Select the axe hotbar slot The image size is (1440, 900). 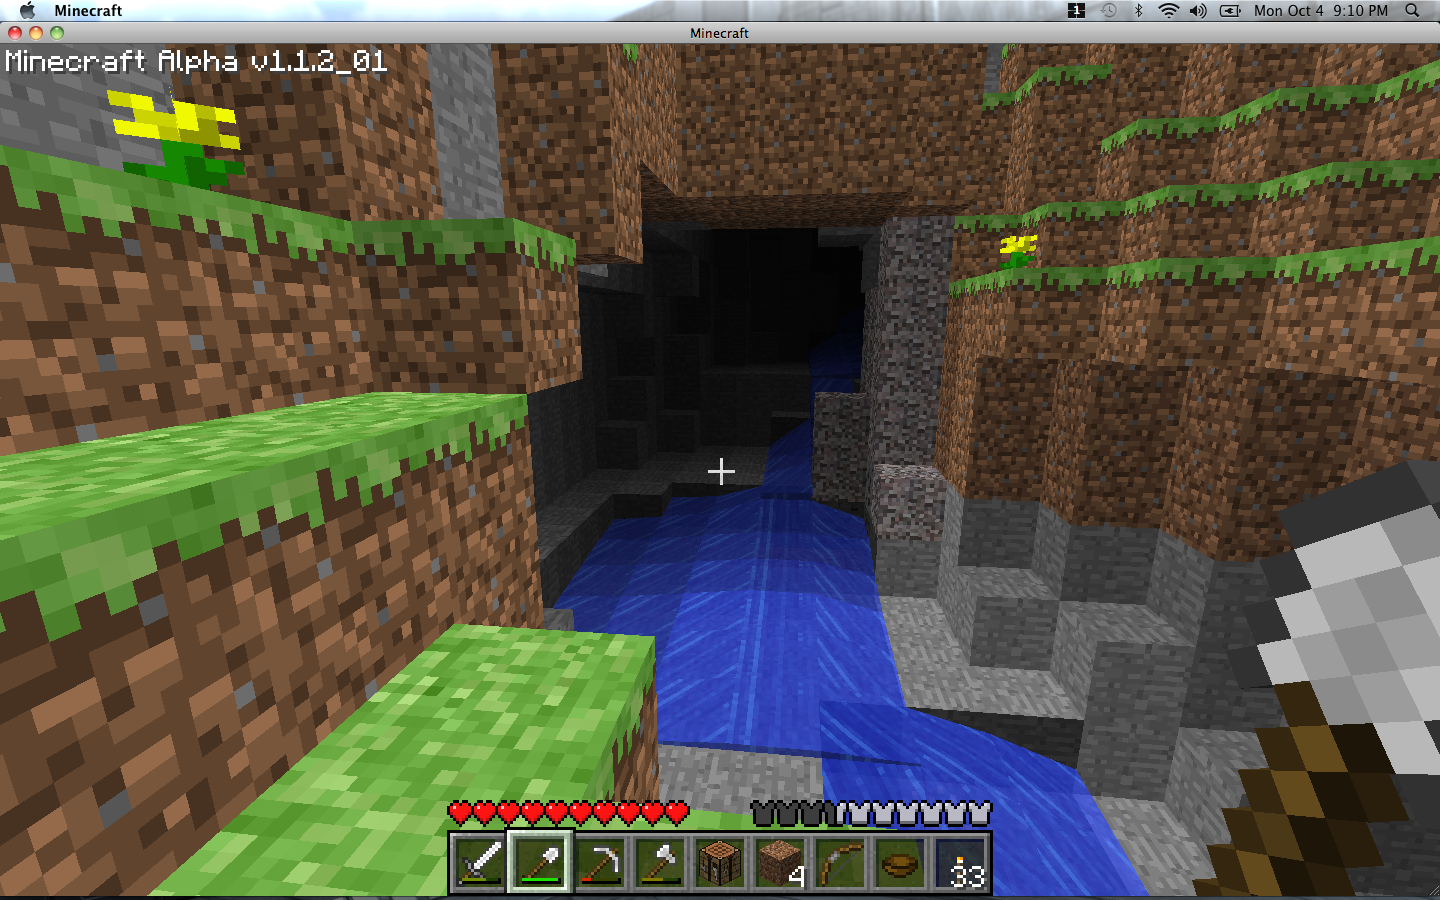tap(660, 863)
